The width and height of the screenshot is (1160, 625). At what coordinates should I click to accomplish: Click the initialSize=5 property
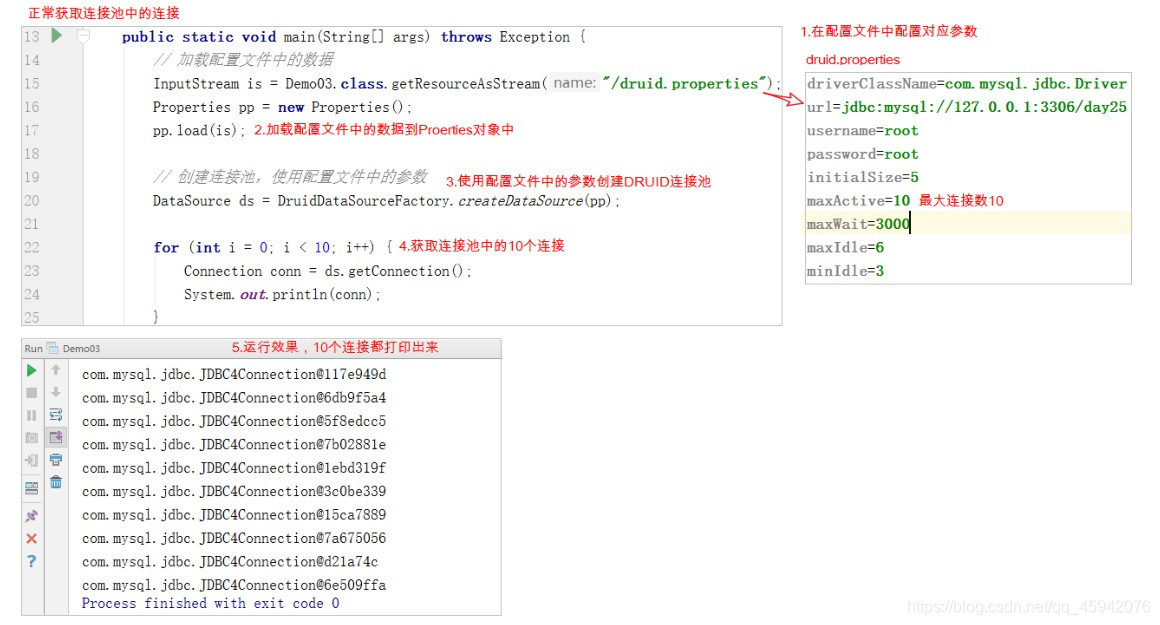863,178
